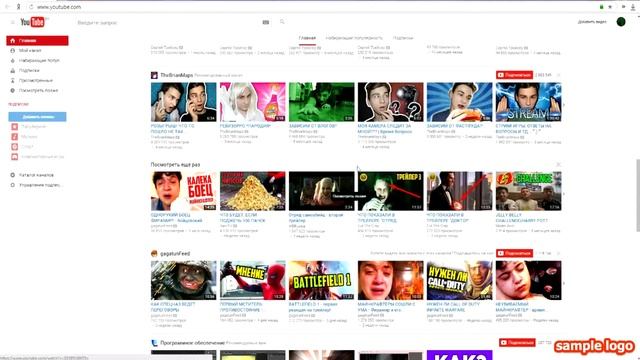Subscribe to ThеBrianMaps channel
640x360 pixels.
click(x=514, y=75)
